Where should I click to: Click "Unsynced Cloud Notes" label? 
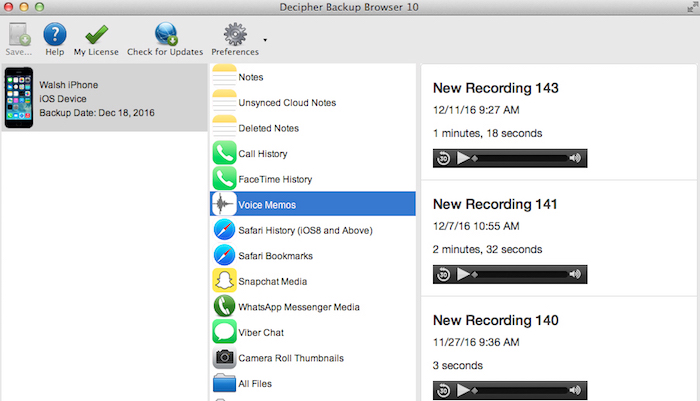point(287,103)
